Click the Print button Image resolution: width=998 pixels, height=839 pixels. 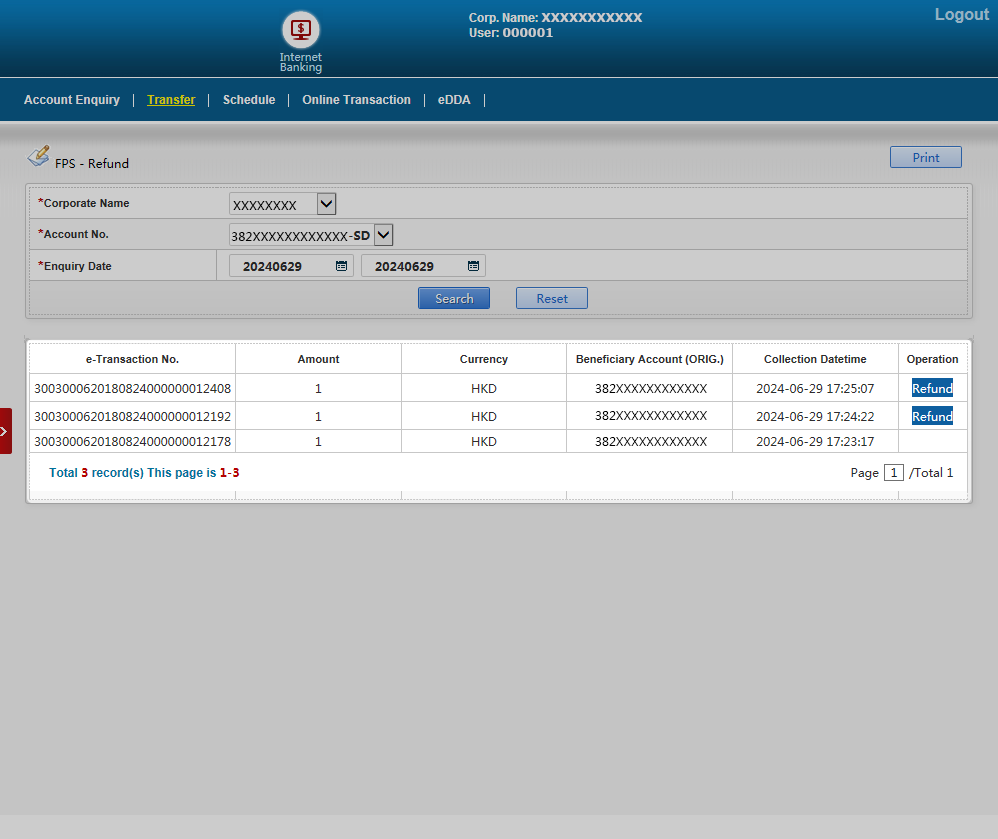tap(926, 157)
